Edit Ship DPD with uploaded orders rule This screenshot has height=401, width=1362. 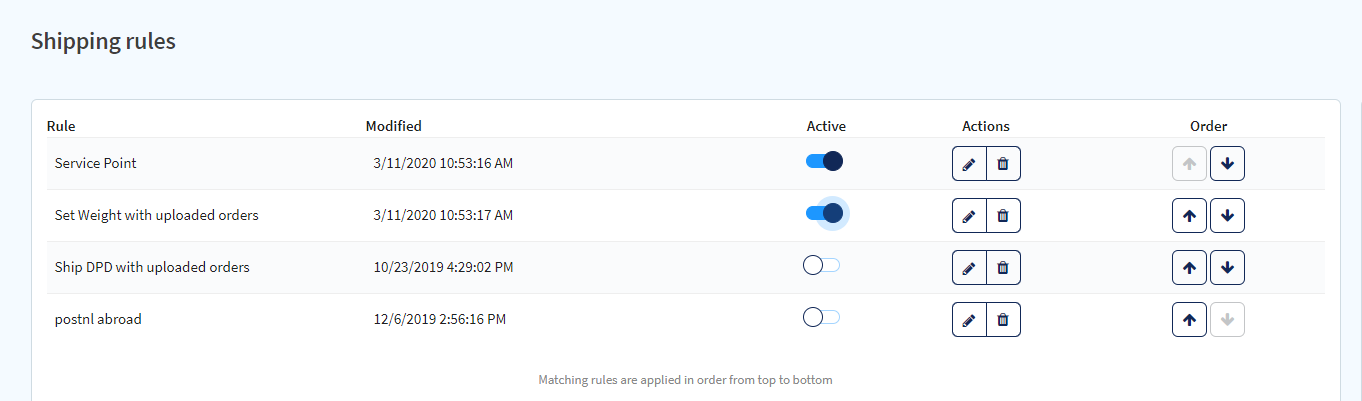(x=969, y=268)
